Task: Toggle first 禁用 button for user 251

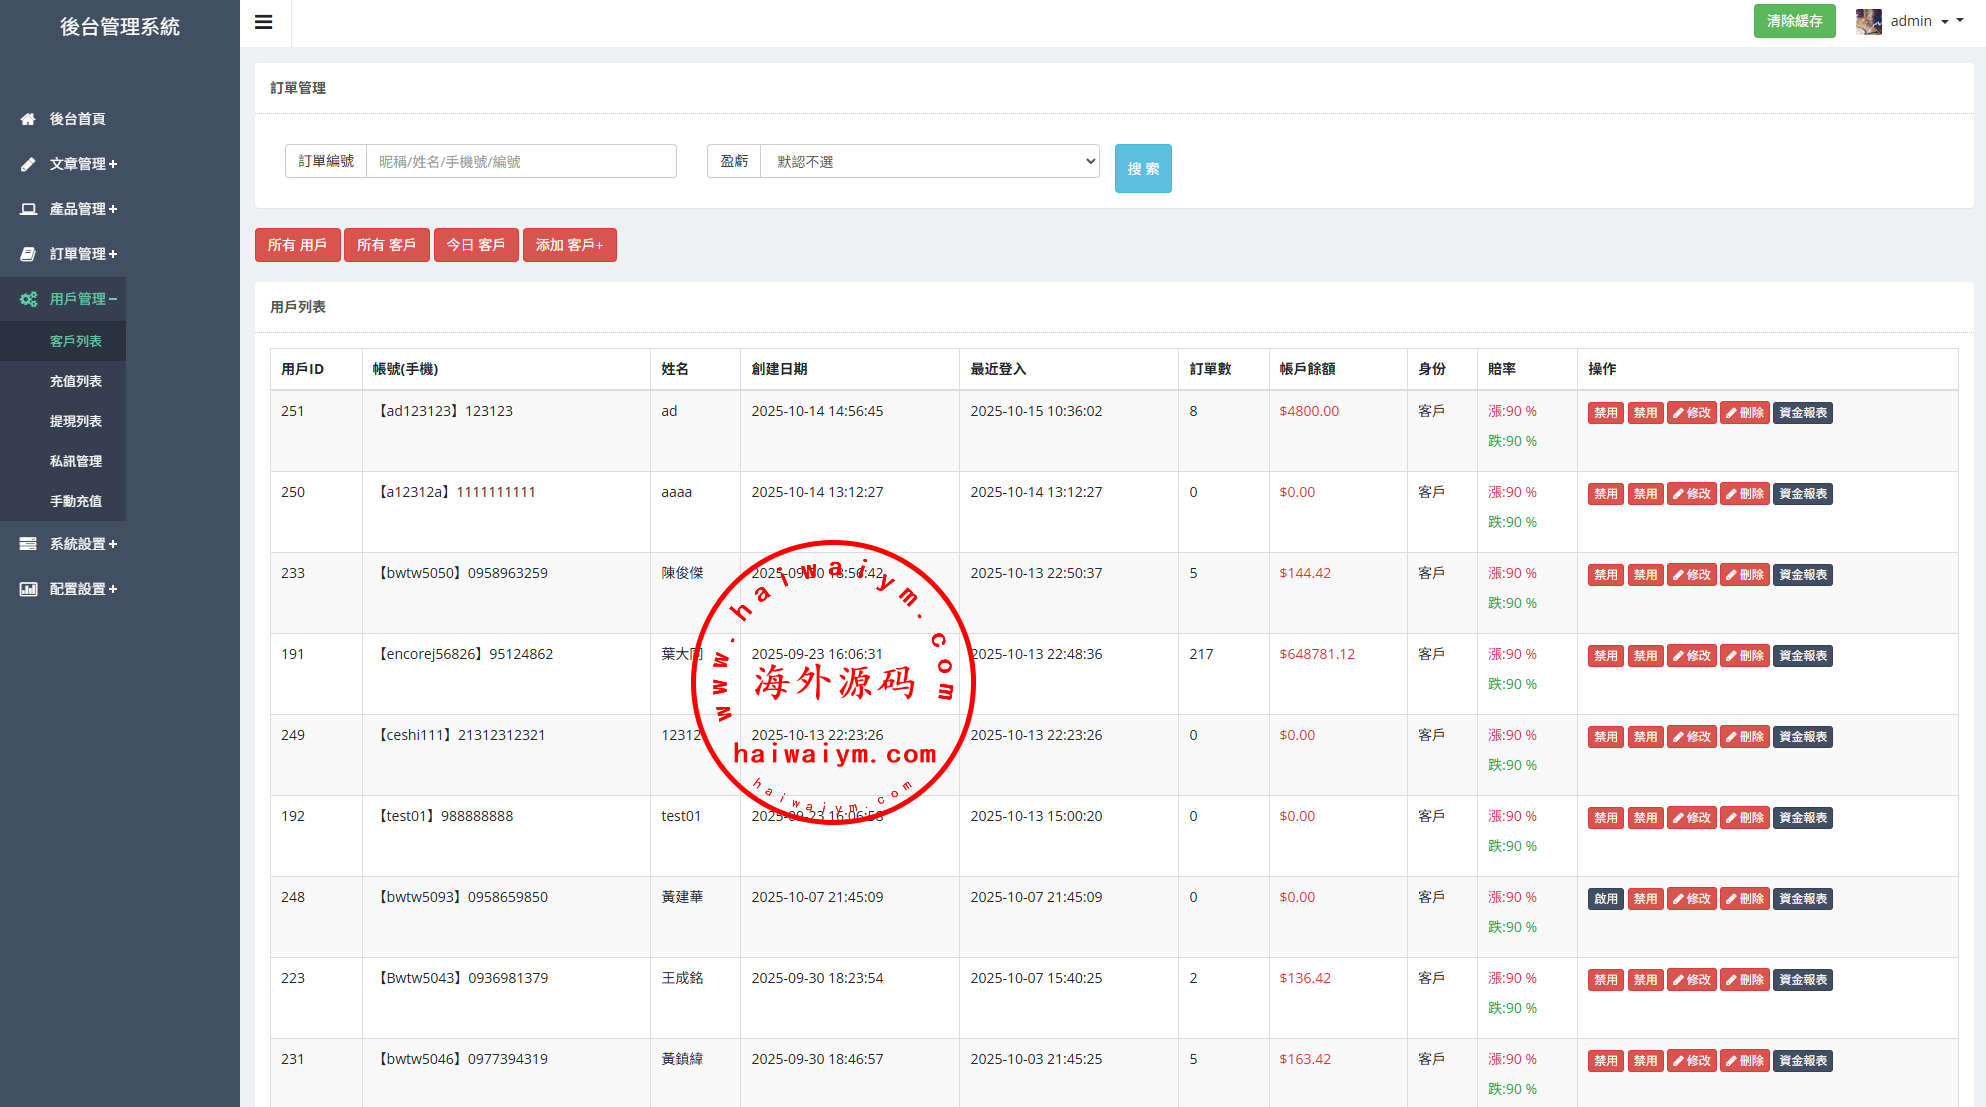Action: [1605, 412]
